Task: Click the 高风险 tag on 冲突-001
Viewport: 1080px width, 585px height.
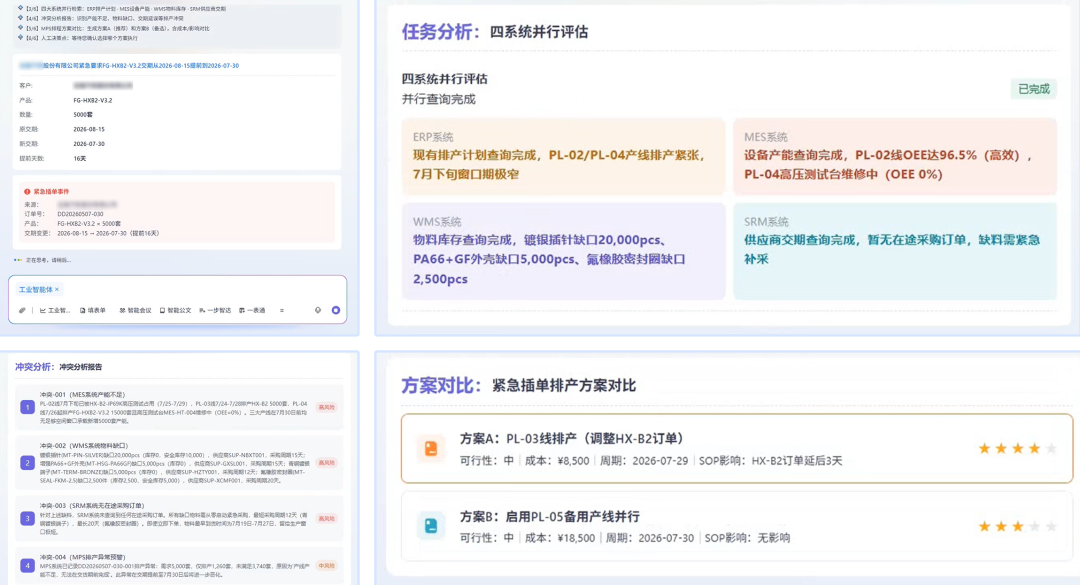Action: pyautogui.click(x=326, y=407)
